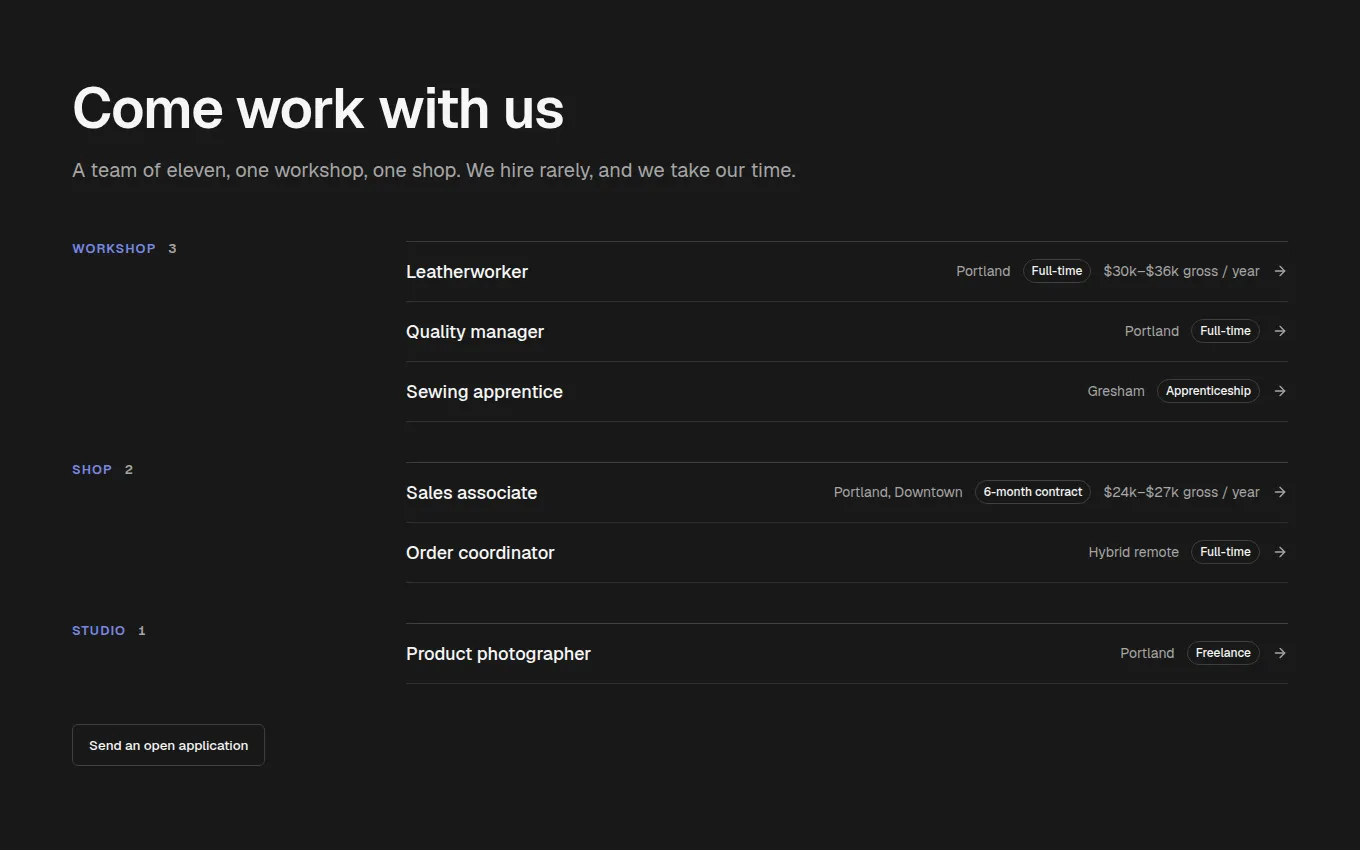Viewport: 1360px width, 850px height.
Task: Click the arrow icon in Sales associate row
Action: (1280, 492)
